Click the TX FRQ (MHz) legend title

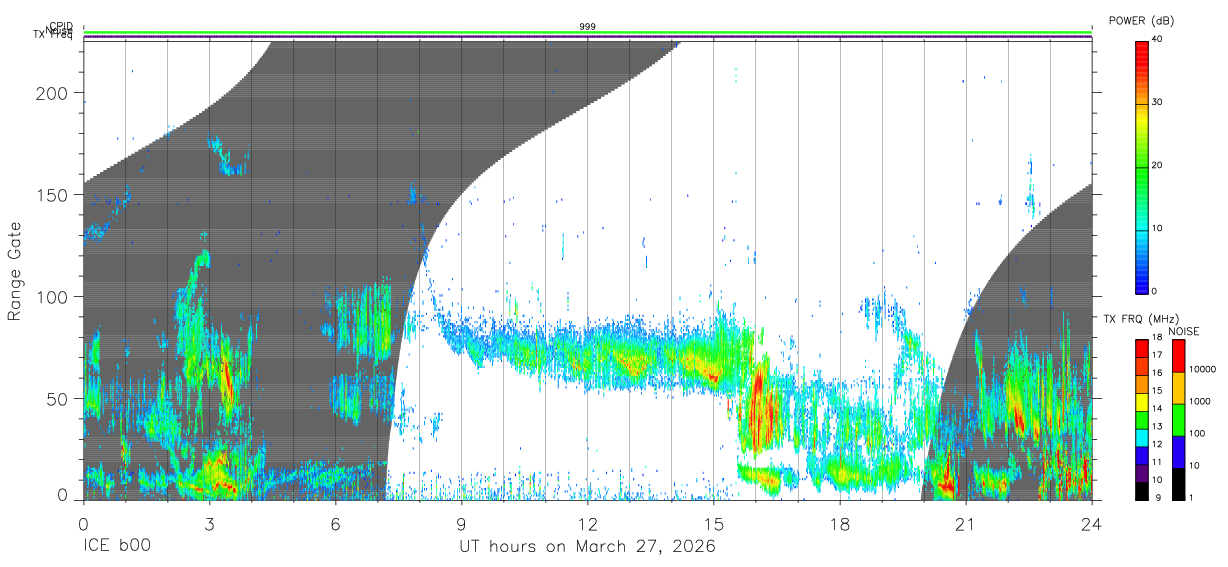pyautogui.click(x=1143, y=319)
